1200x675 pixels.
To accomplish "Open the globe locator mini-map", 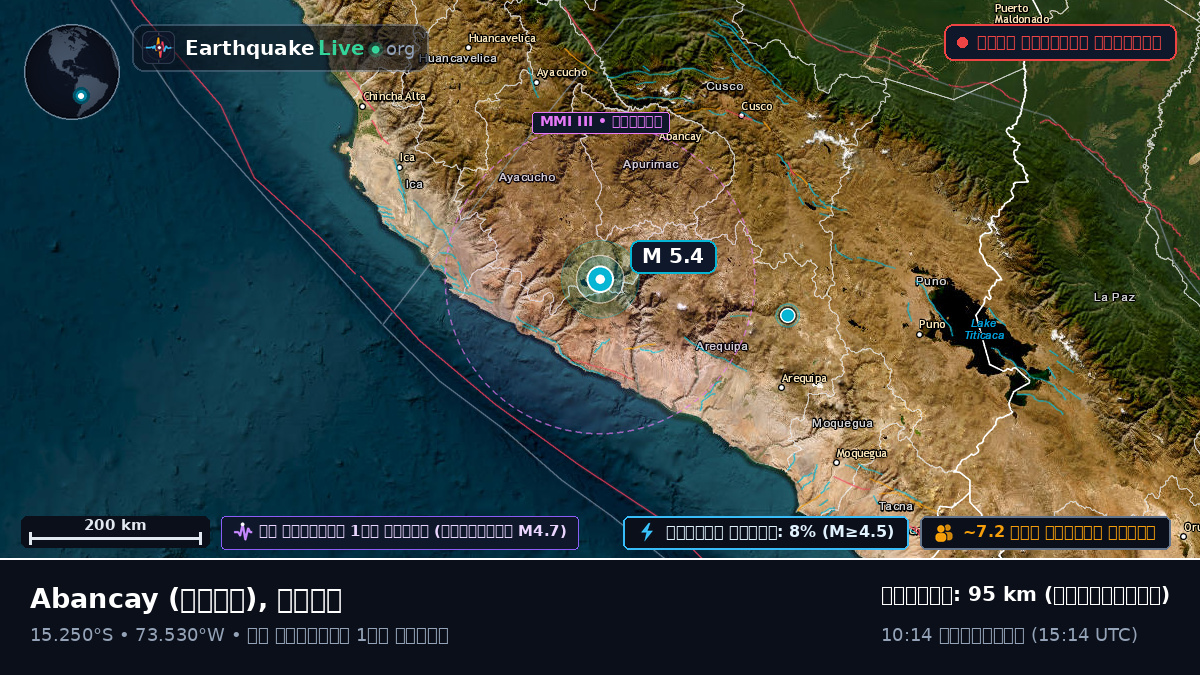I will point(72,72).
